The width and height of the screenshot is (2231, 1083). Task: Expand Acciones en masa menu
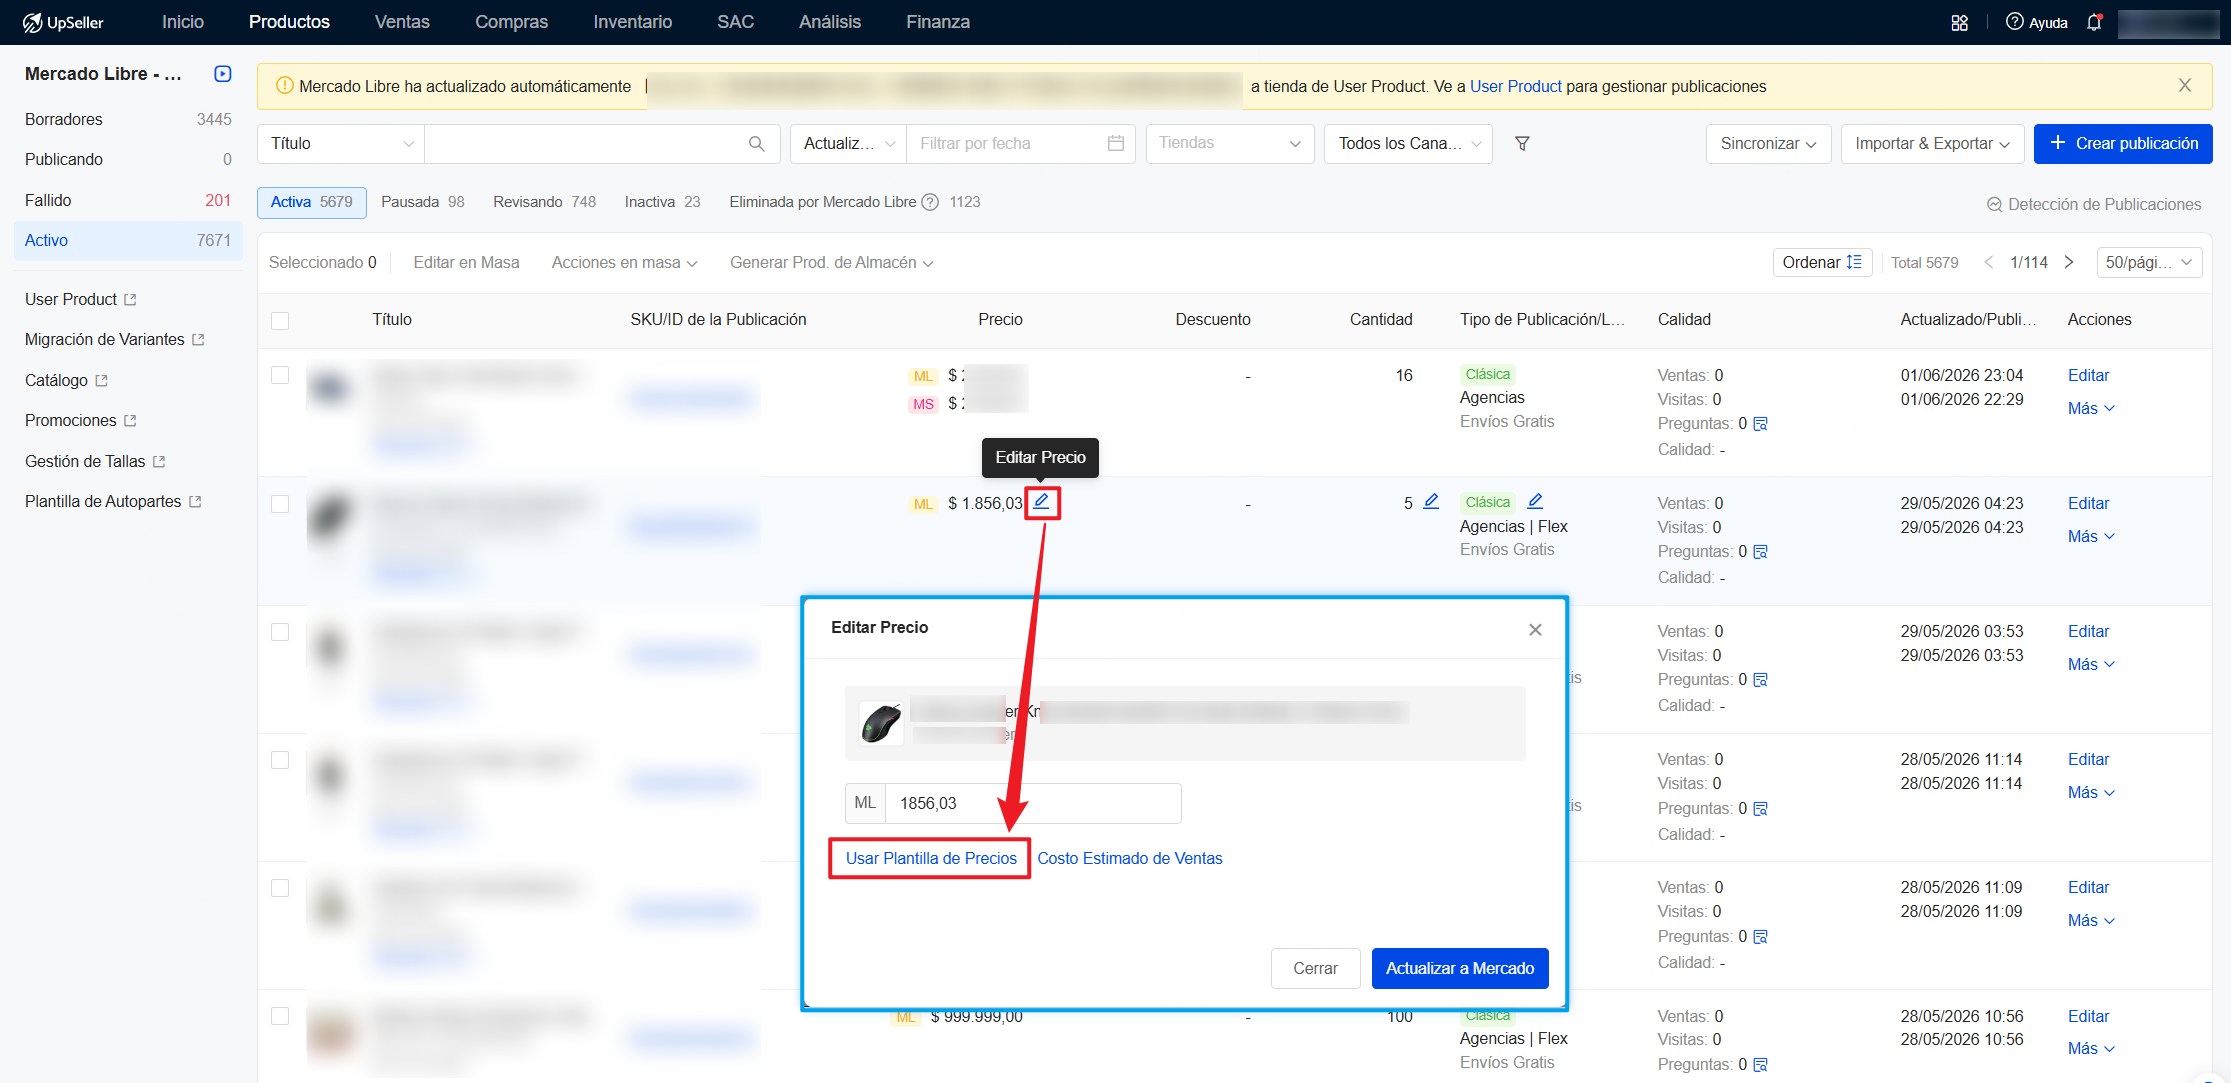624,262
